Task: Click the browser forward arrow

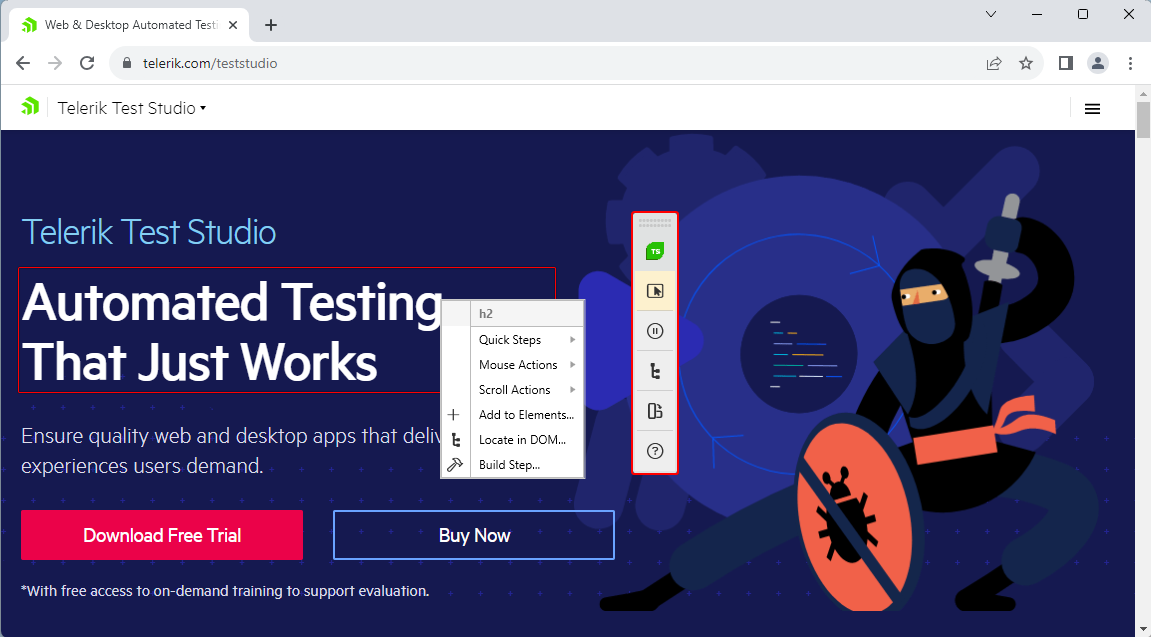Action: point(55,63)
